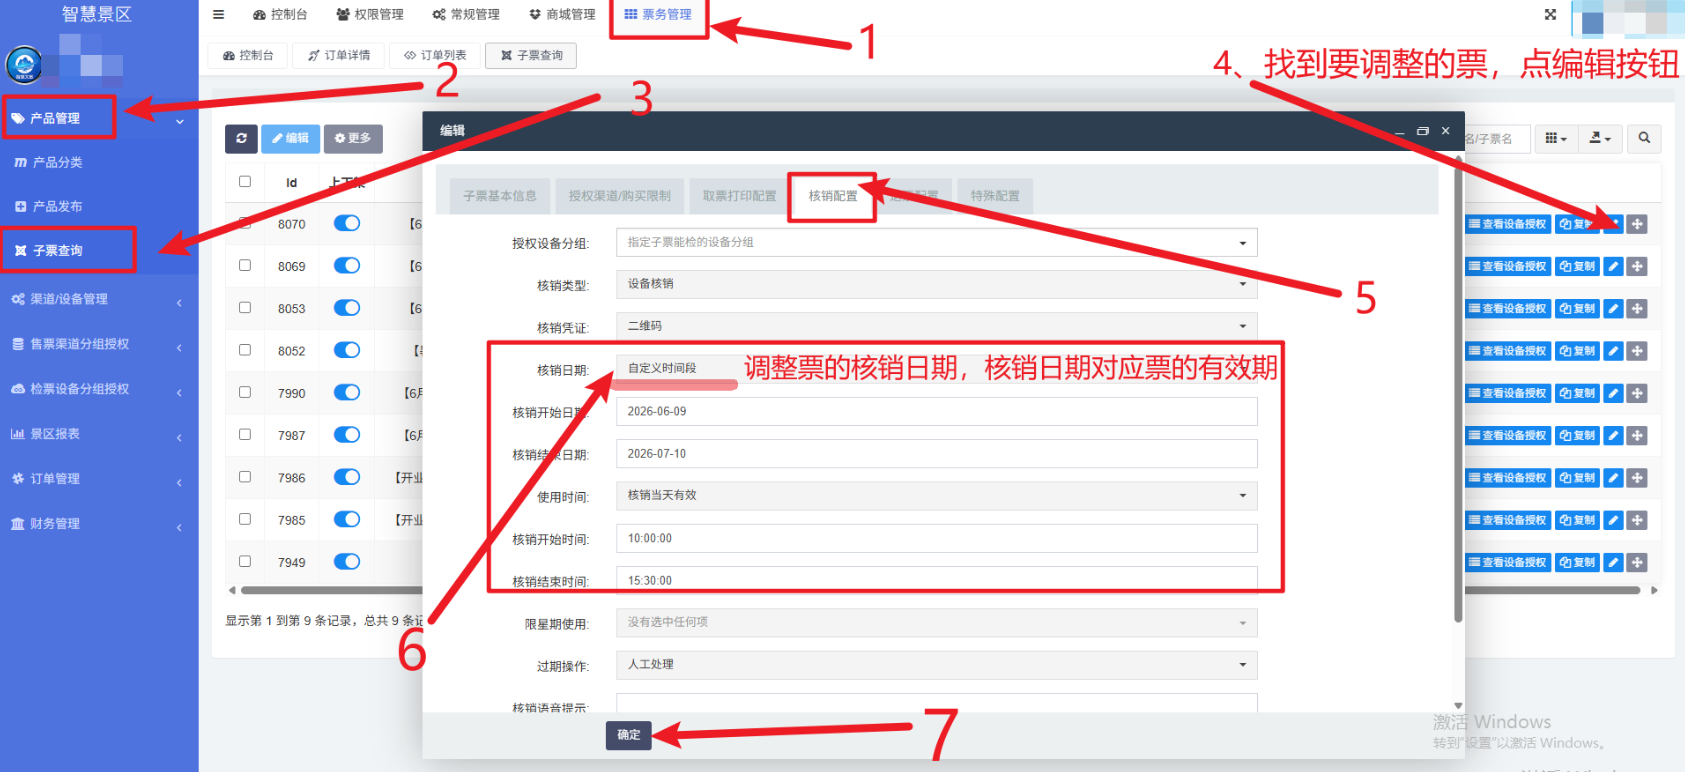Screen dimensions: 1685x772
Task: Open the 使用时间 dropdown showing 核销当天有效
Action: click(936, 495)
